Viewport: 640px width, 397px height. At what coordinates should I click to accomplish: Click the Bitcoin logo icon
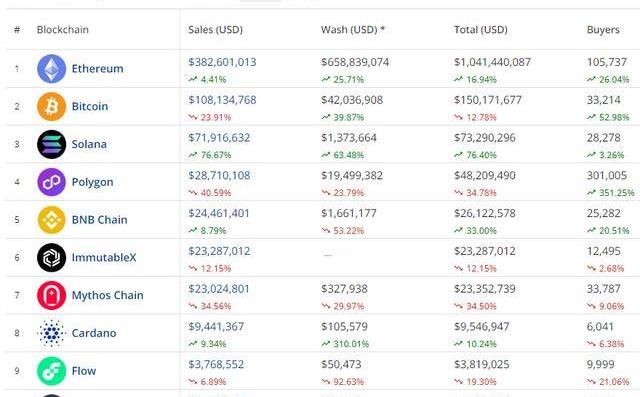[x=51, y=106]
